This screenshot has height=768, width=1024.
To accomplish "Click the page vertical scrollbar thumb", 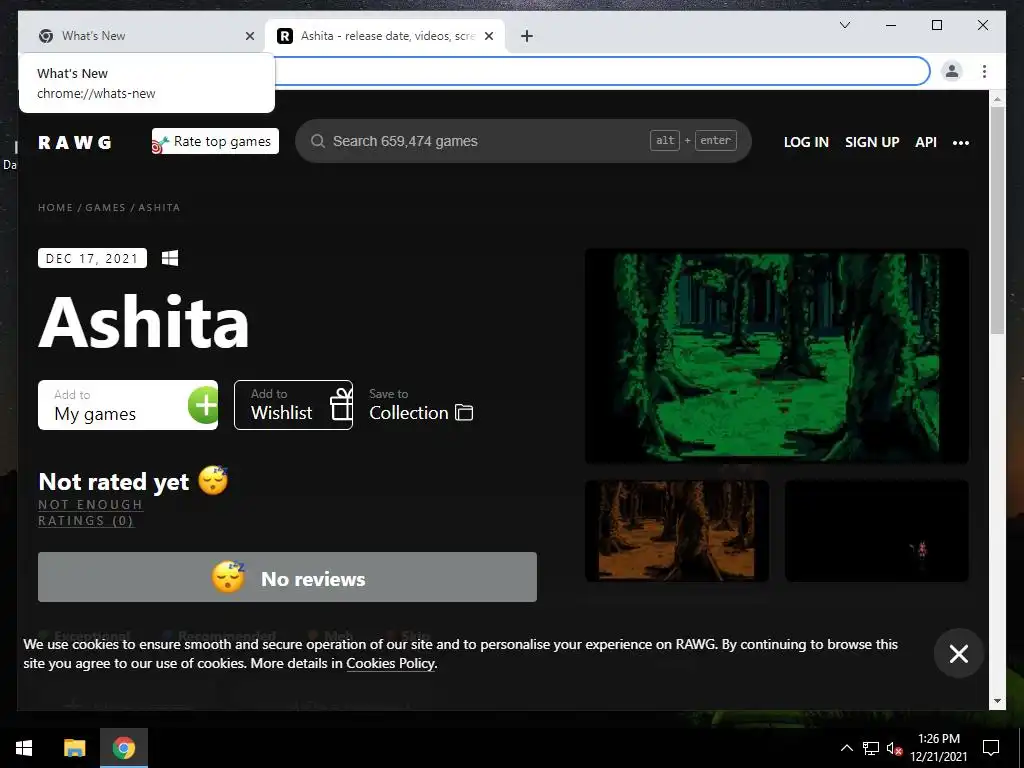I will click(997, 219).
